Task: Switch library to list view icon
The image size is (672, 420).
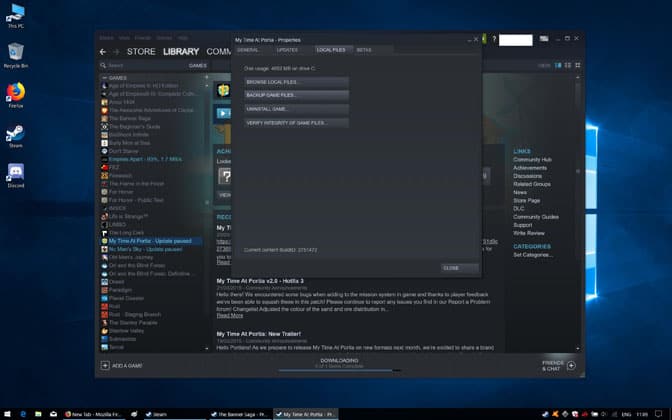Action: 568,65
